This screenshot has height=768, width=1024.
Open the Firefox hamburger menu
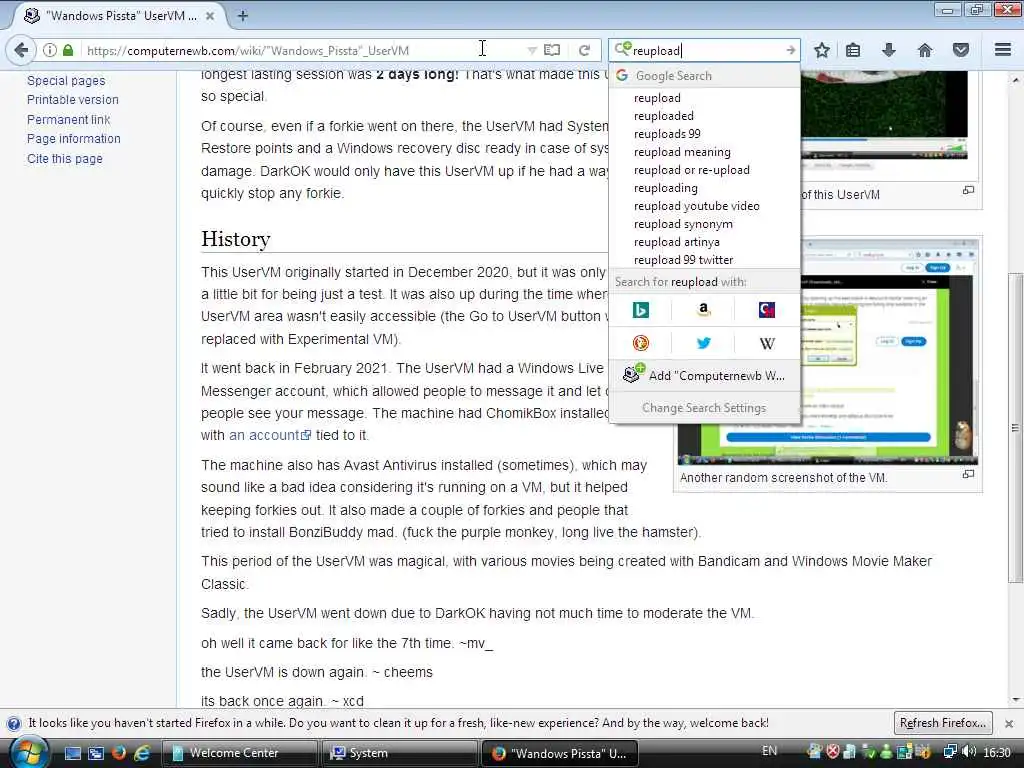click(x=1003, y=50)
